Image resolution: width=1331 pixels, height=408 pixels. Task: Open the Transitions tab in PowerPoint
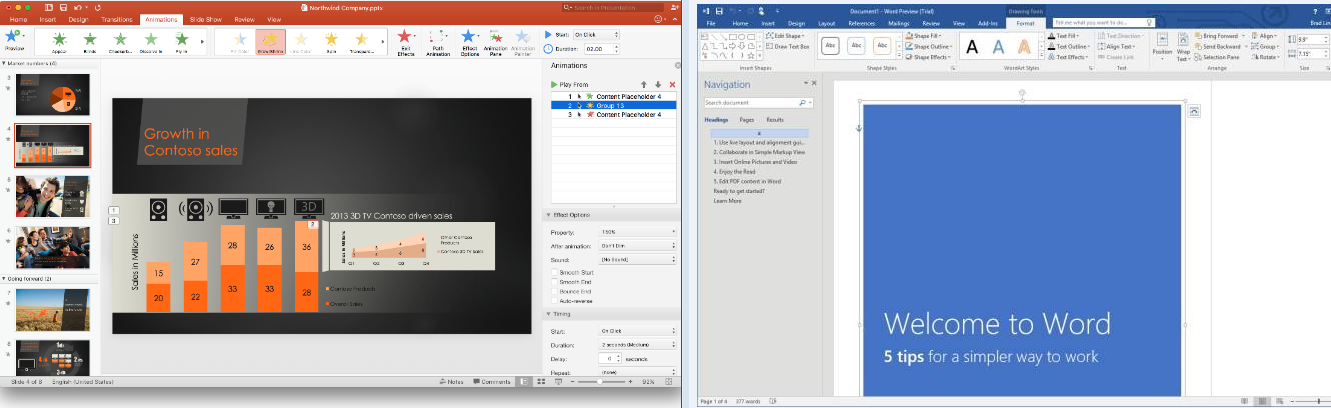(x=117, y=19)
